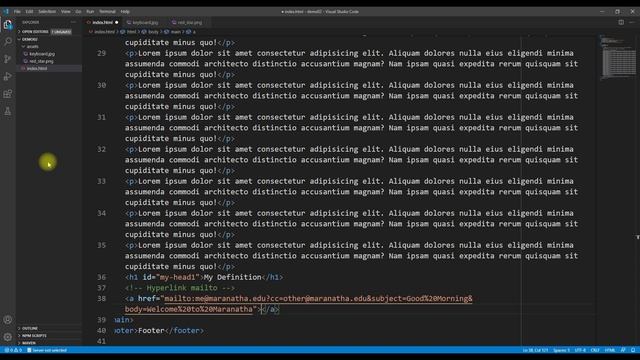
Task: Click the 'Hyperlink mailto' comment line
Action: (180, 288)
